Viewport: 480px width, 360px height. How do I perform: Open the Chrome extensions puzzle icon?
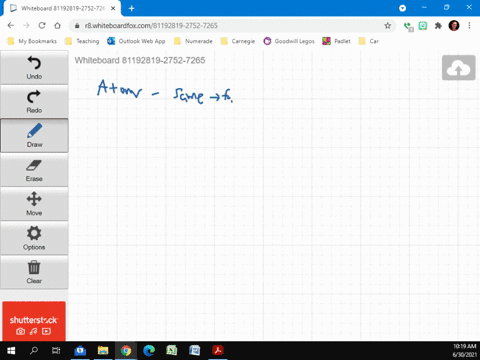tap(438, 26)
